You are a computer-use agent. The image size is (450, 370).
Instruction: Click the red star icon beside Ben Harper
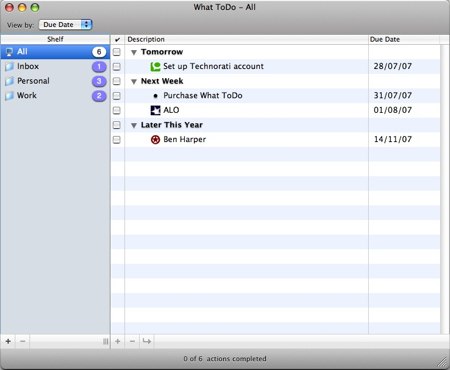(155, 139)
